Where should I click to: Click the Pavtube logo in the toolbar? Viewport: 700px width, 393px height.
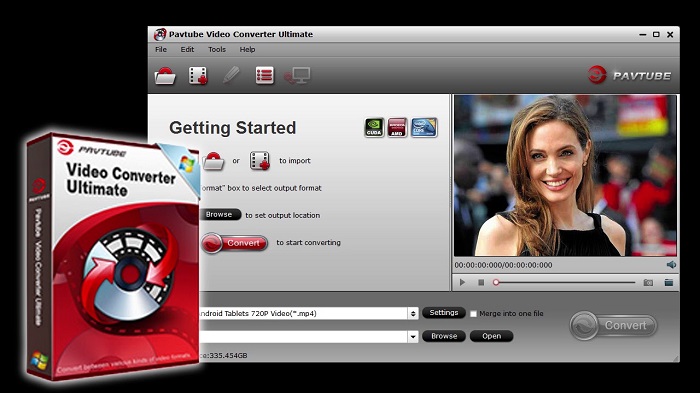coord(629,75)
